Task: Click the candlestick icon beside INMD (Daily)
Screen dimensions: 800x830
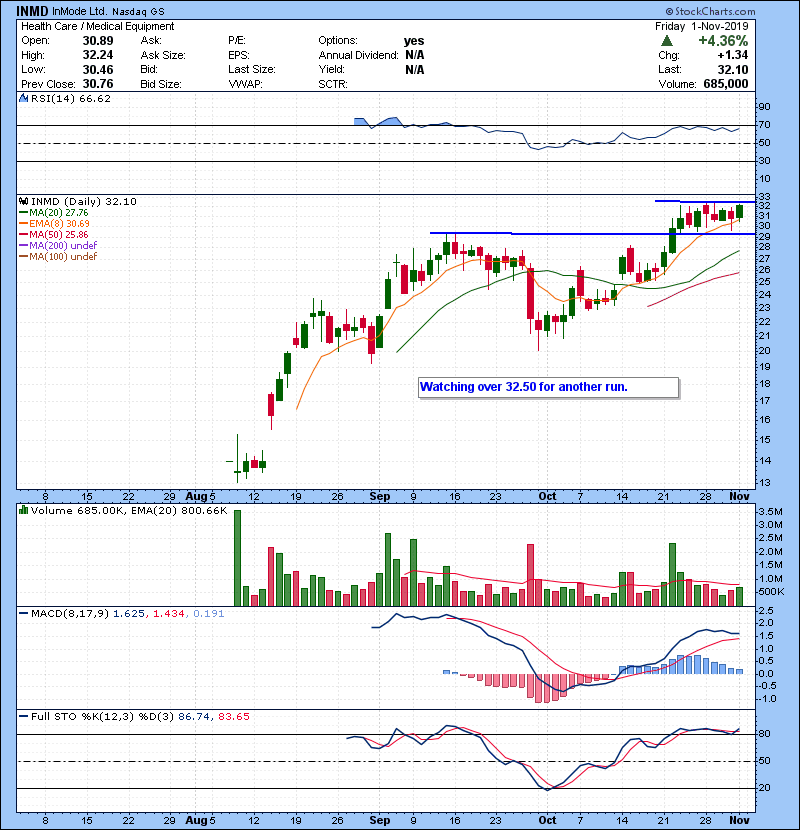Action: [x=23, y=201]
